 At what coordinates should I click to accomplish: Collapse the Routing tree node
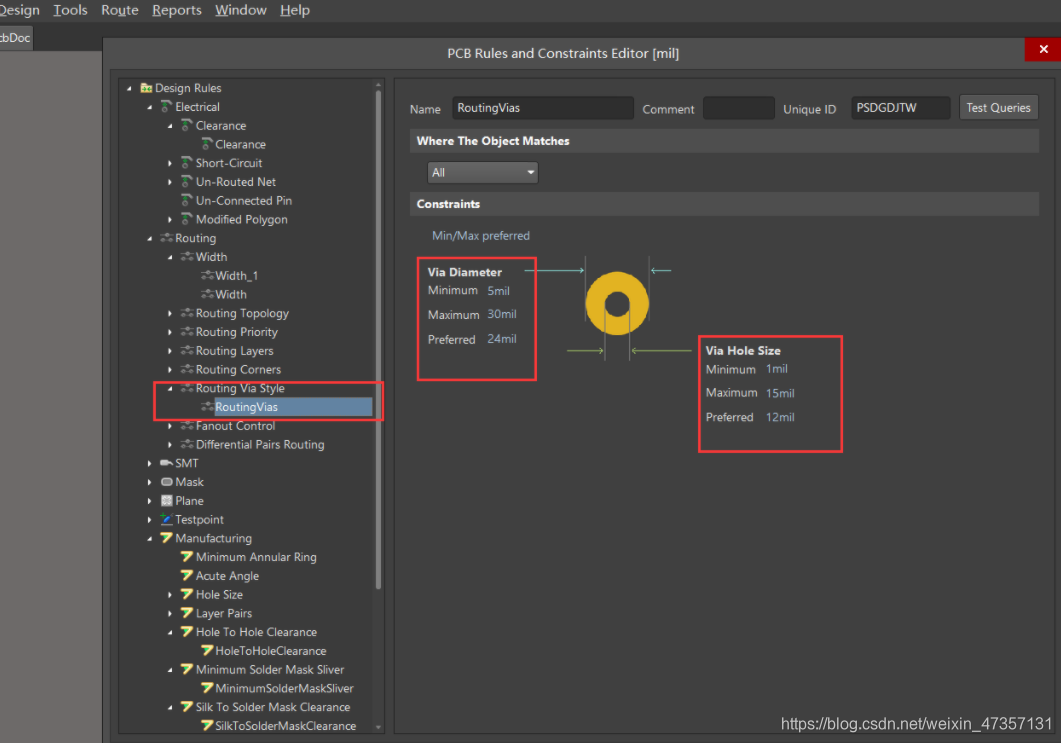coord(150,238)
